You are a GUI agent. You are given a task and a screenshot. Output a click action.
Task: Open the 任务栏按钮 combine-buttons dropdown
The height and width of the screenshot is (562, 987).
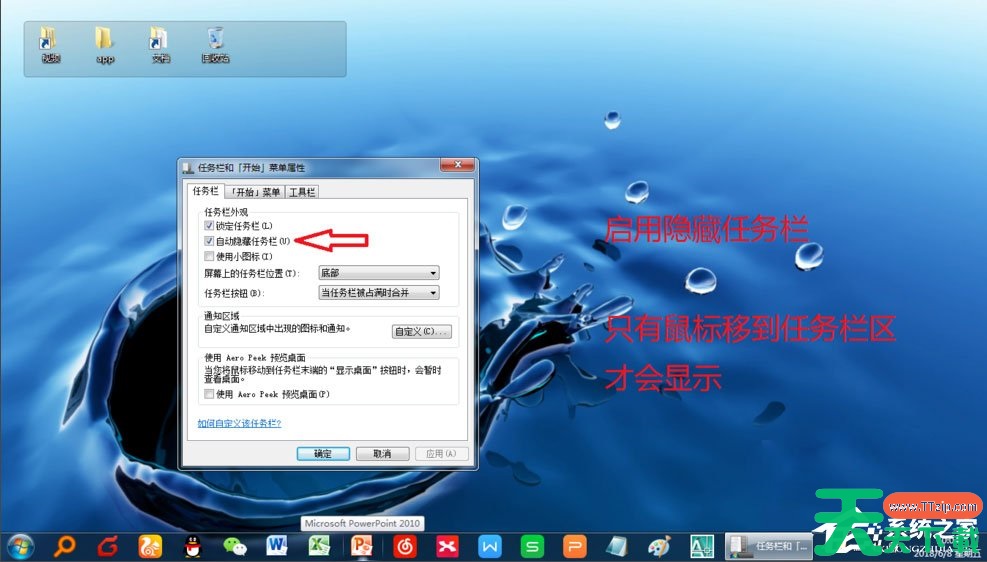(x=379, y=293)
